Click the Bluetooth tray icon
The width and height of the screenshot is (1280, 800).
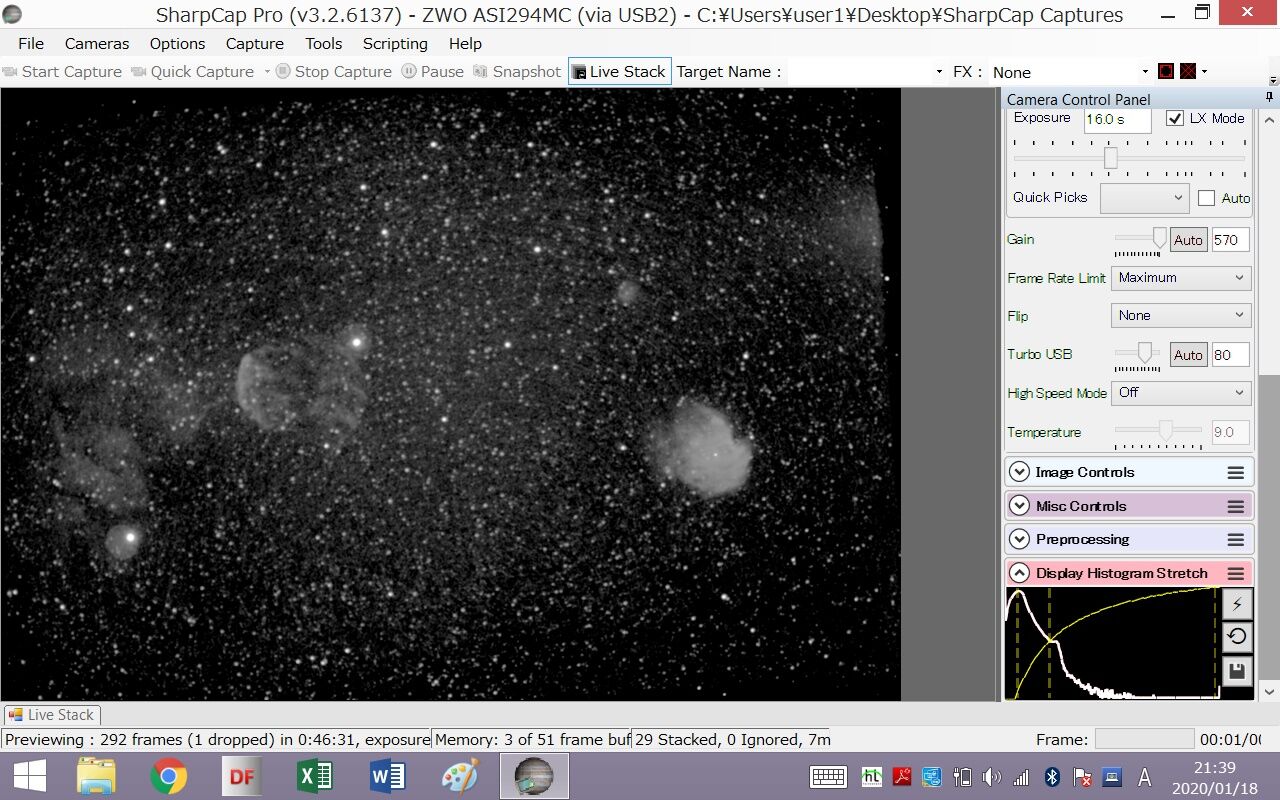[x=1052, y=777]
